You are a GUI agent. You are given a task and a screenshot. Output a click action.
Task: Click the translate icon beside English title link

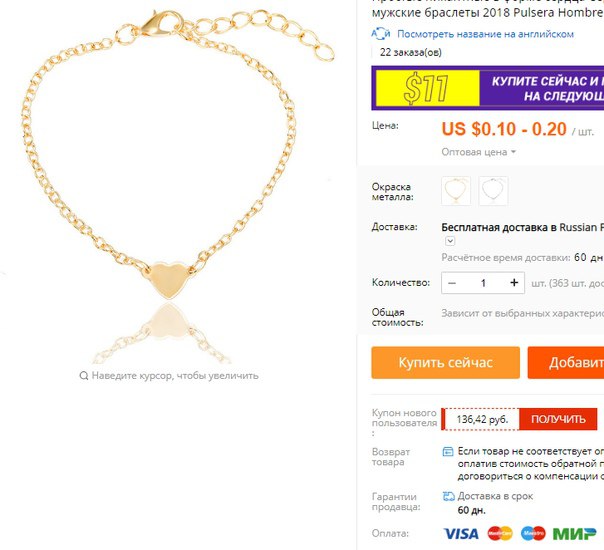coord(381,34)
